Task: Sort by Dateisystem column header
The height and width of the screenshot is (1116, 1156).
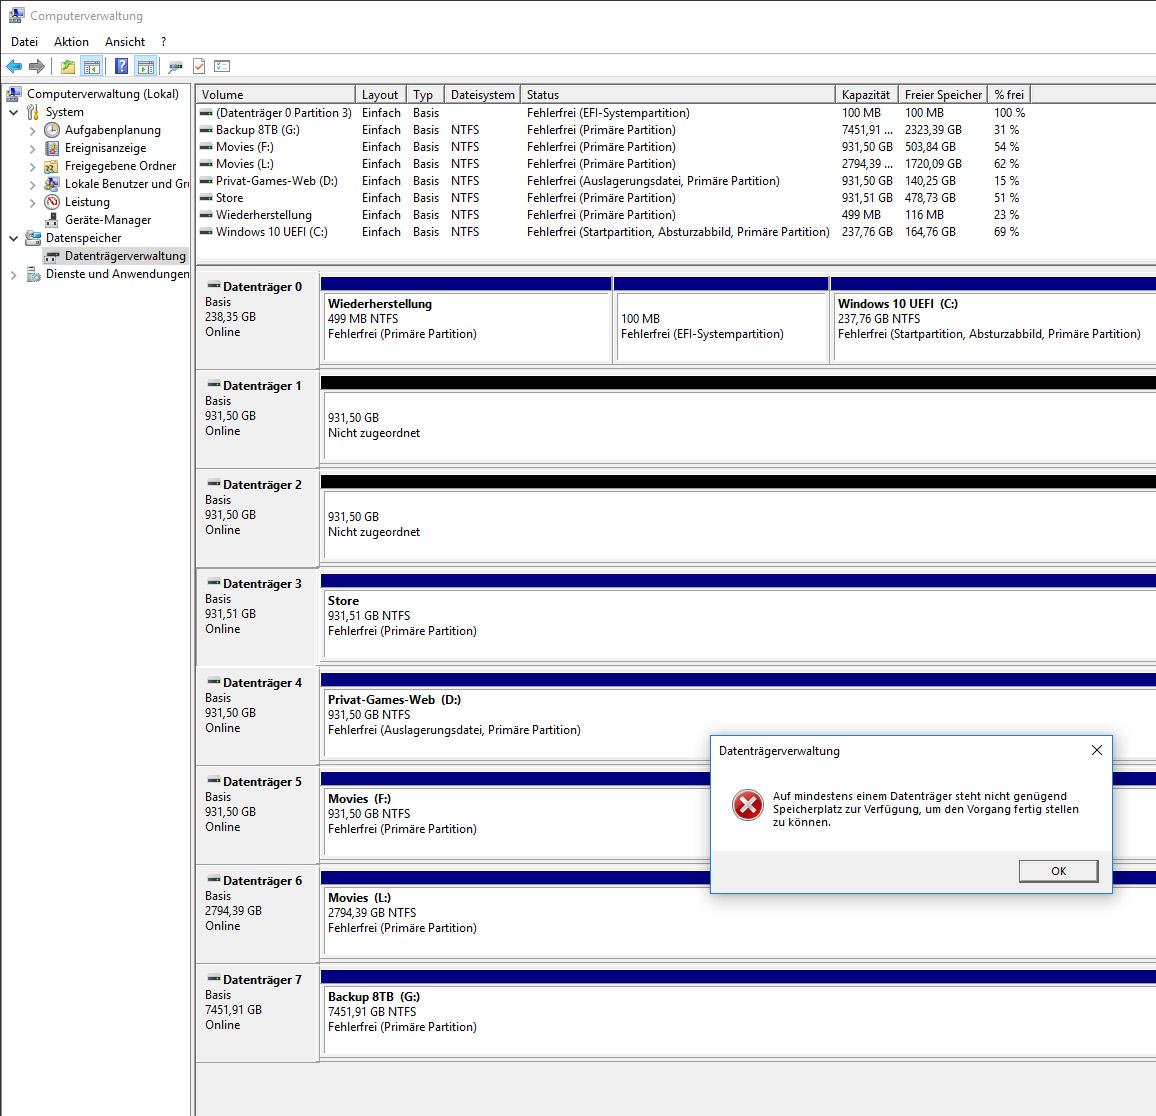Action: [482, 94]
